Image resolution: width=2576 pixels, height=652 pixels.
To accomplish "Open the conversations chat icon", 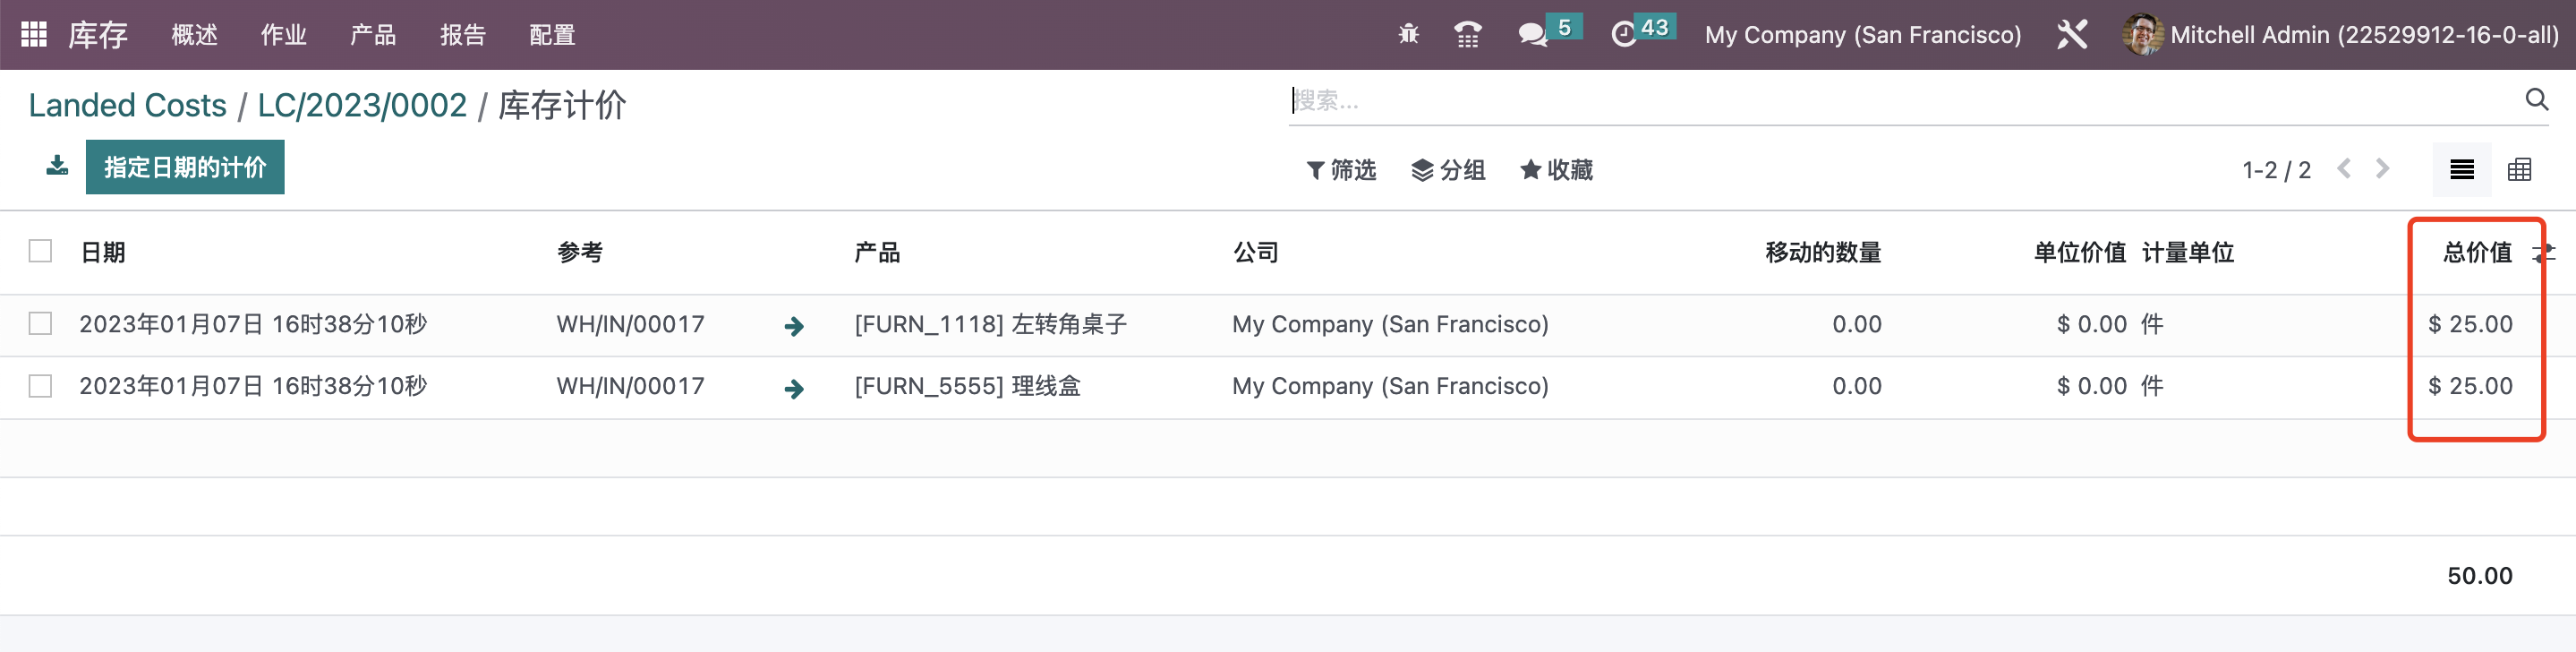I will click(x=1532, y=35).
